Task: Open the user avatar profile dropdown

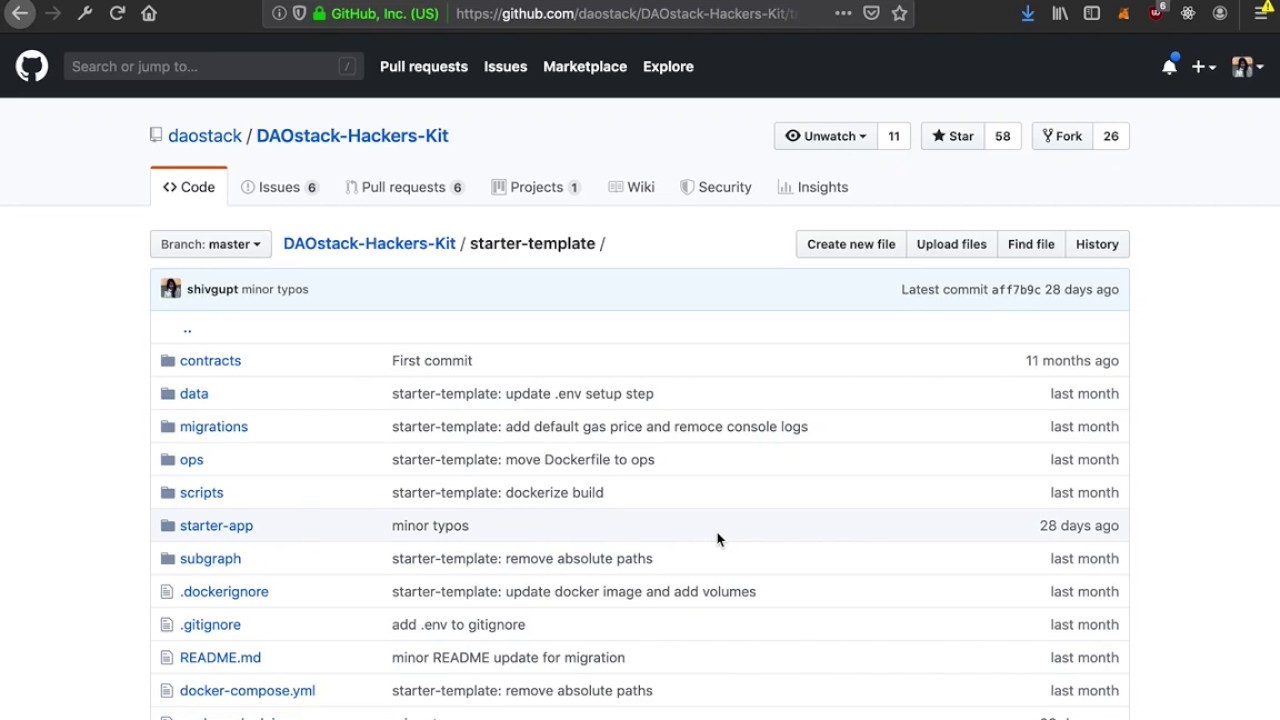Action: (1248, 66)
